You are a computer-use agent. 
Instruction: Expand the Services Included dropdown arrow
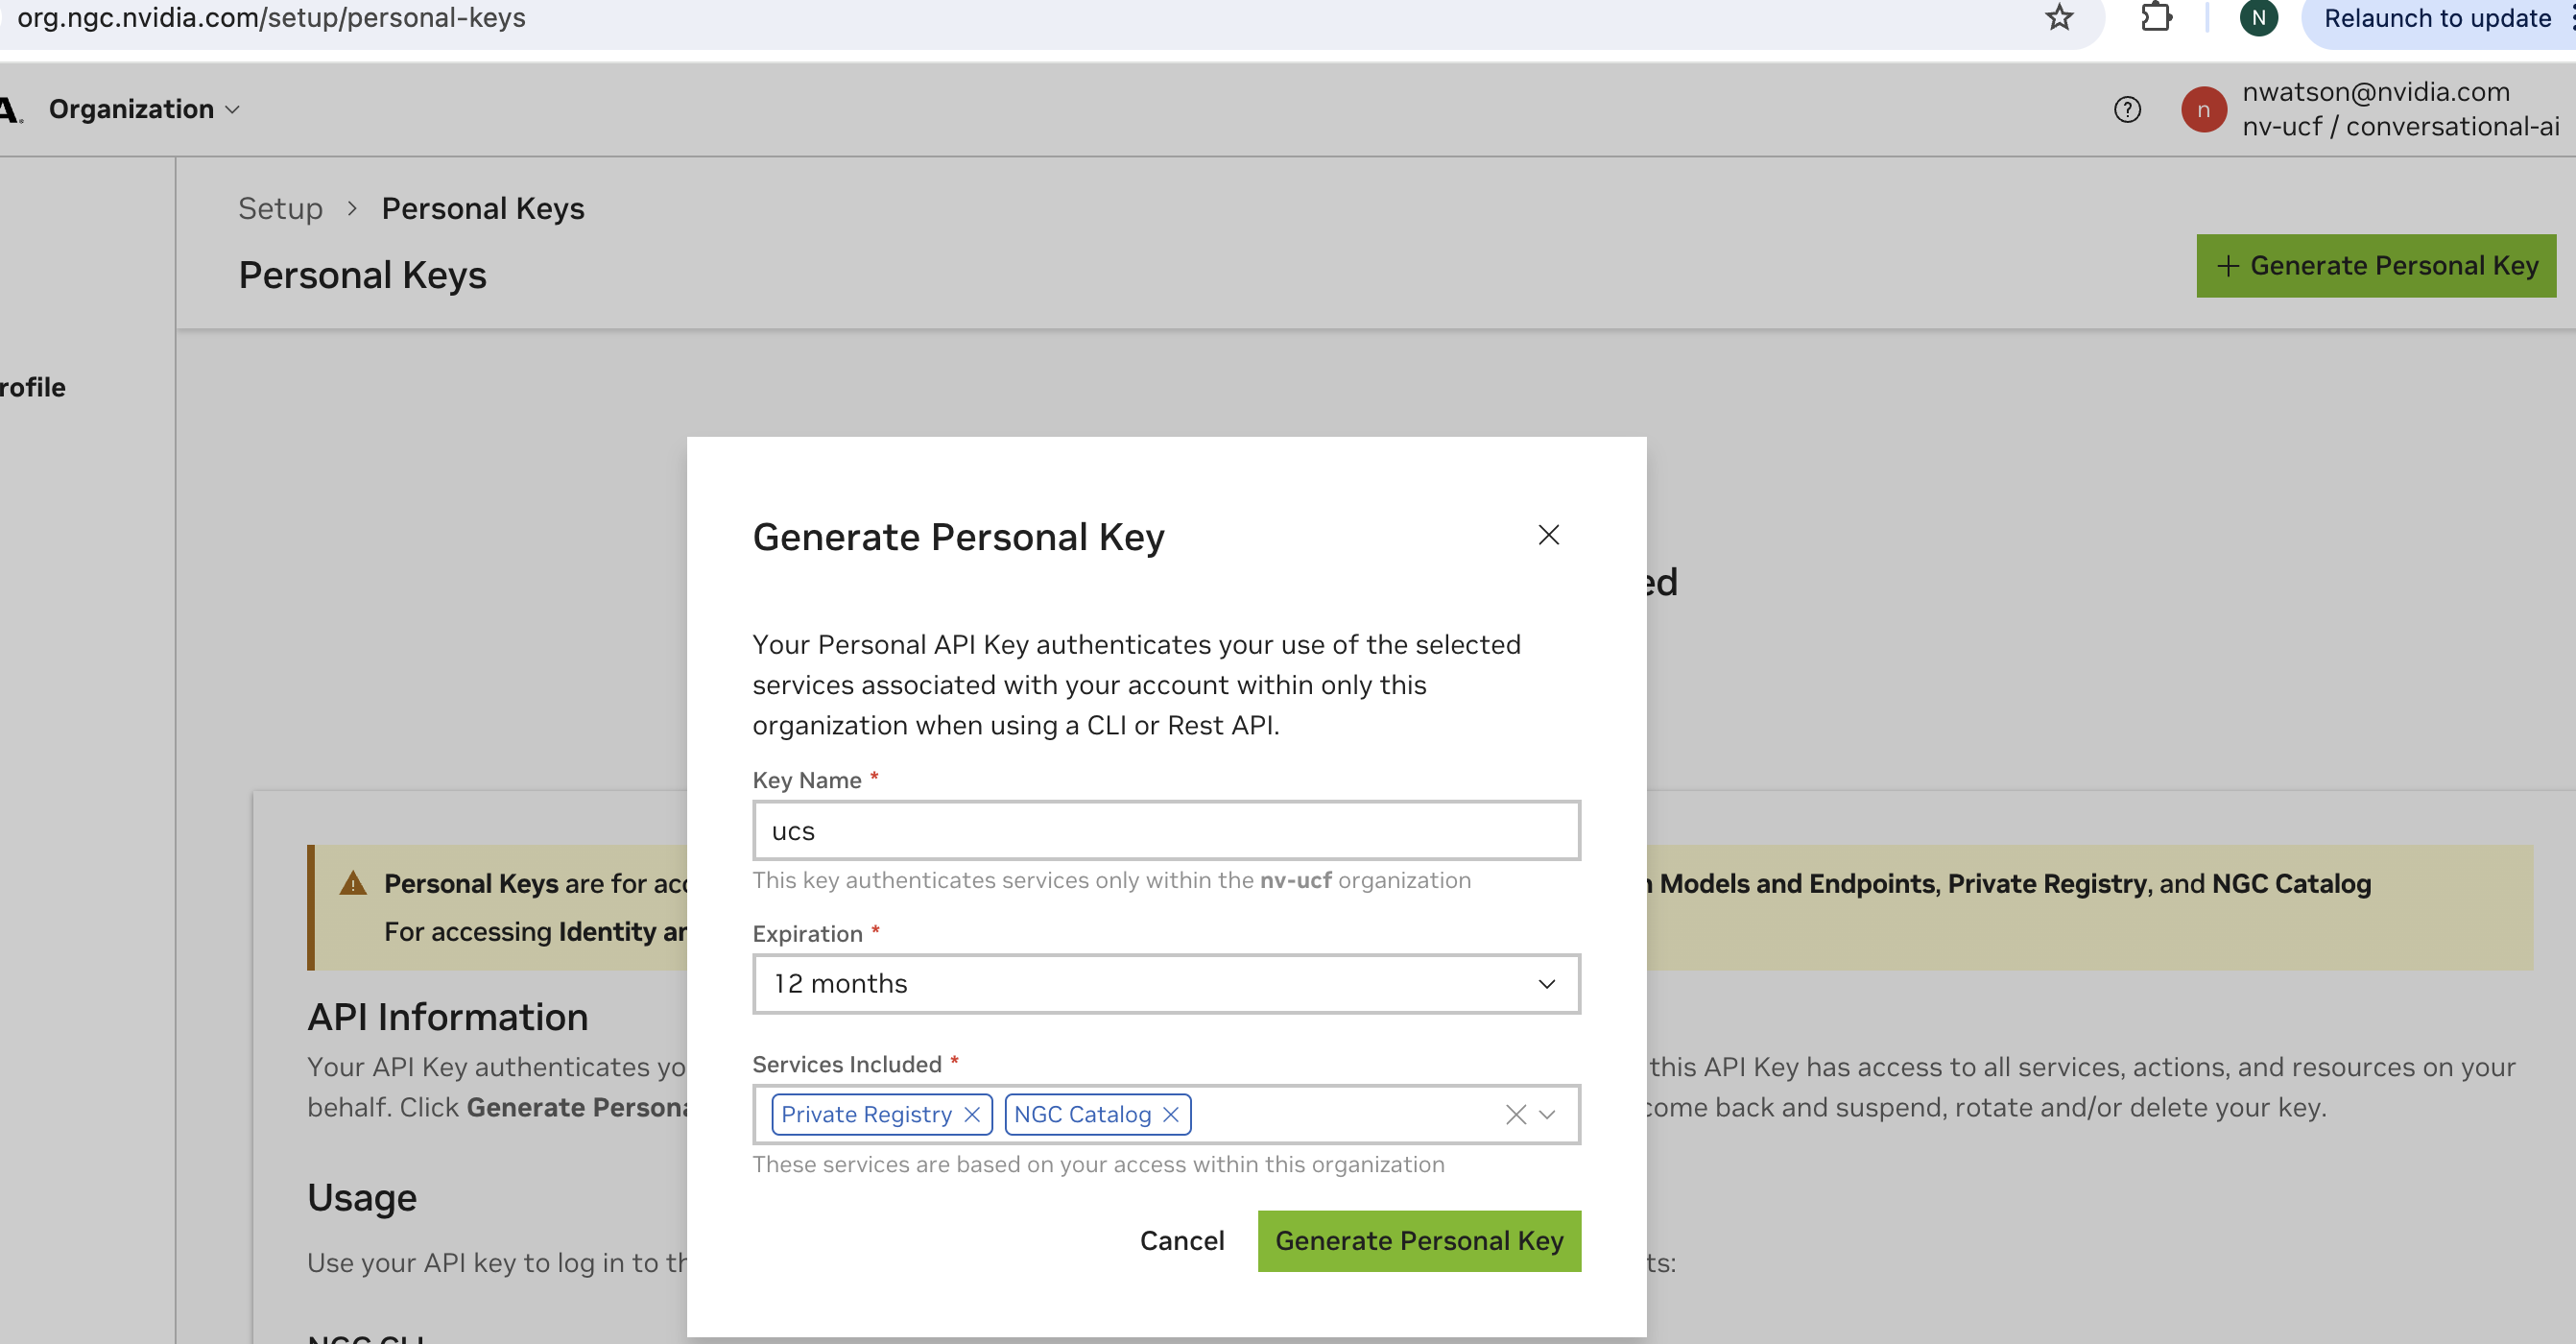(x=1547, y=1114)
